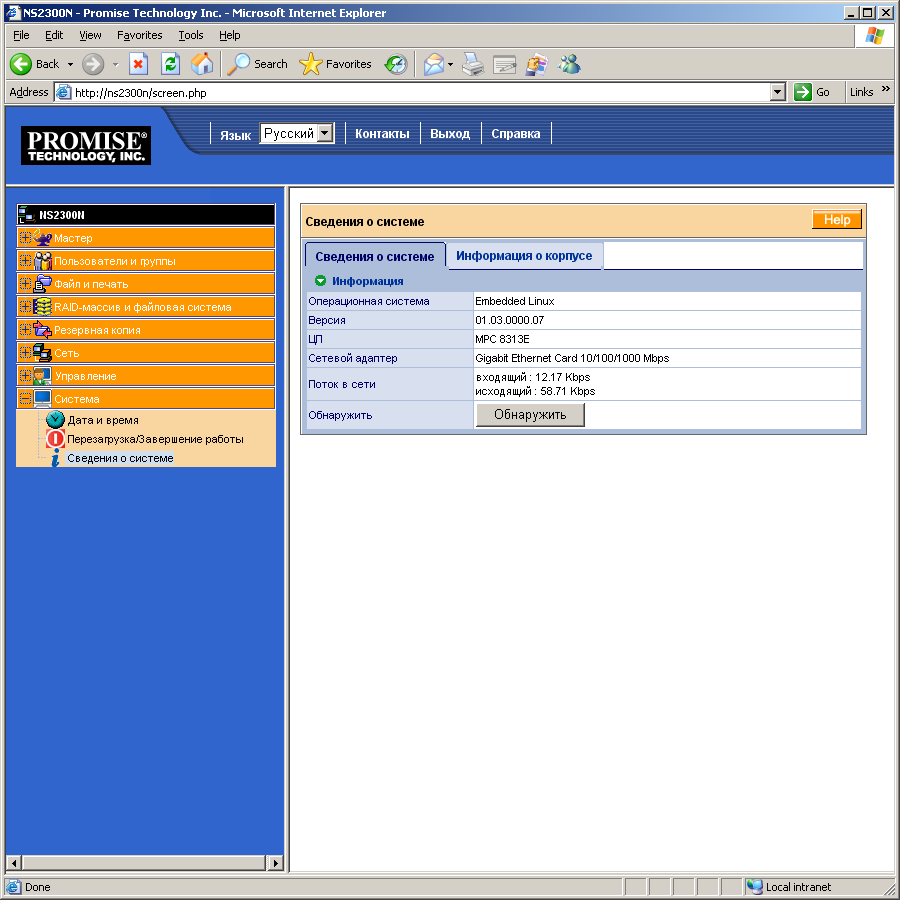Image resolution: width=900 pixels, height=900 pixels.
Task: Expand the Пользователи и группы node
Action: coord(25,261)
